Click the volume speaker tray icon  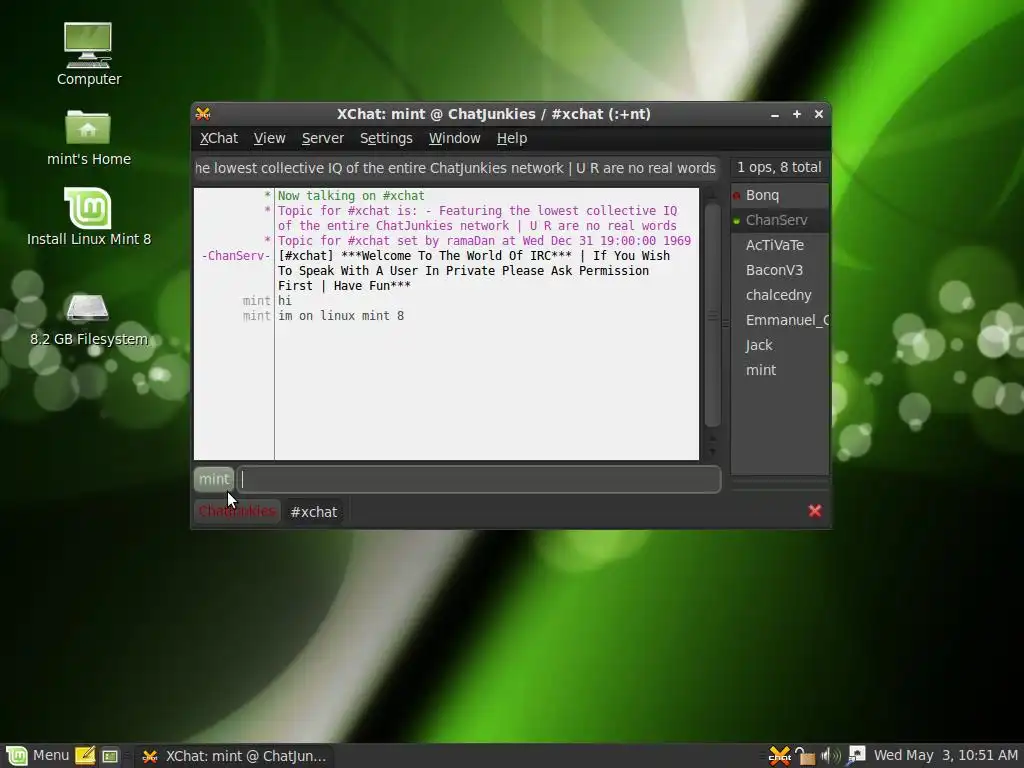point(830,756)
